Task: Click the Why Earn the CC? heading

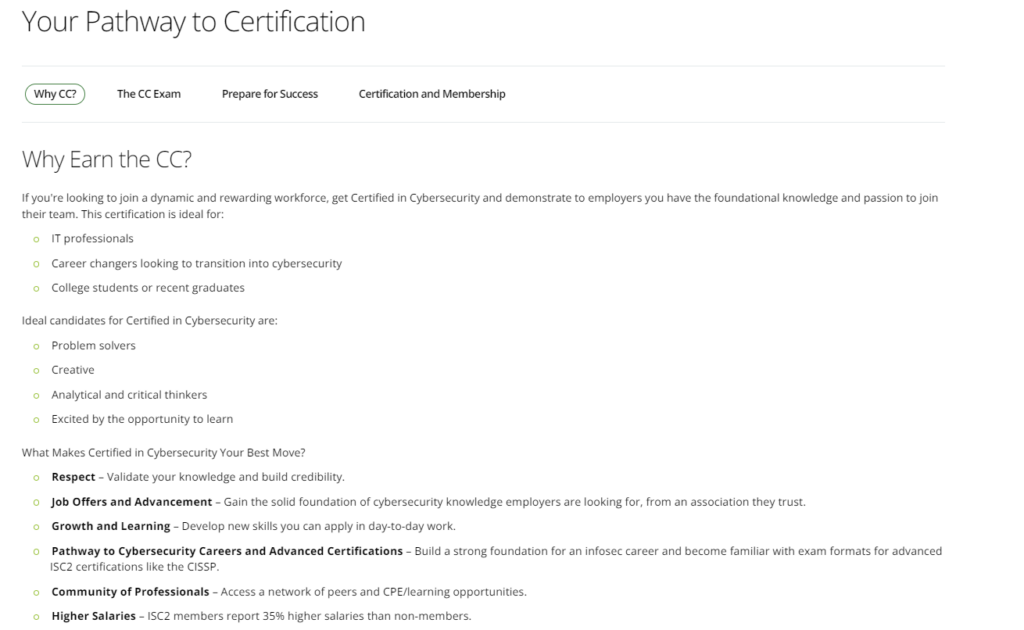Action: click(x=106, y=159)
